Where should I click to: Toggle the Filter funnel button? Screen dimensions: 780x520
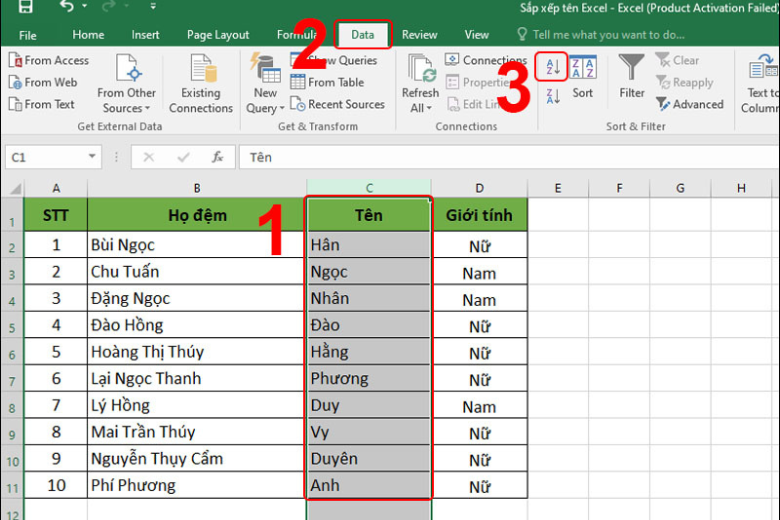tap(631, 77)
